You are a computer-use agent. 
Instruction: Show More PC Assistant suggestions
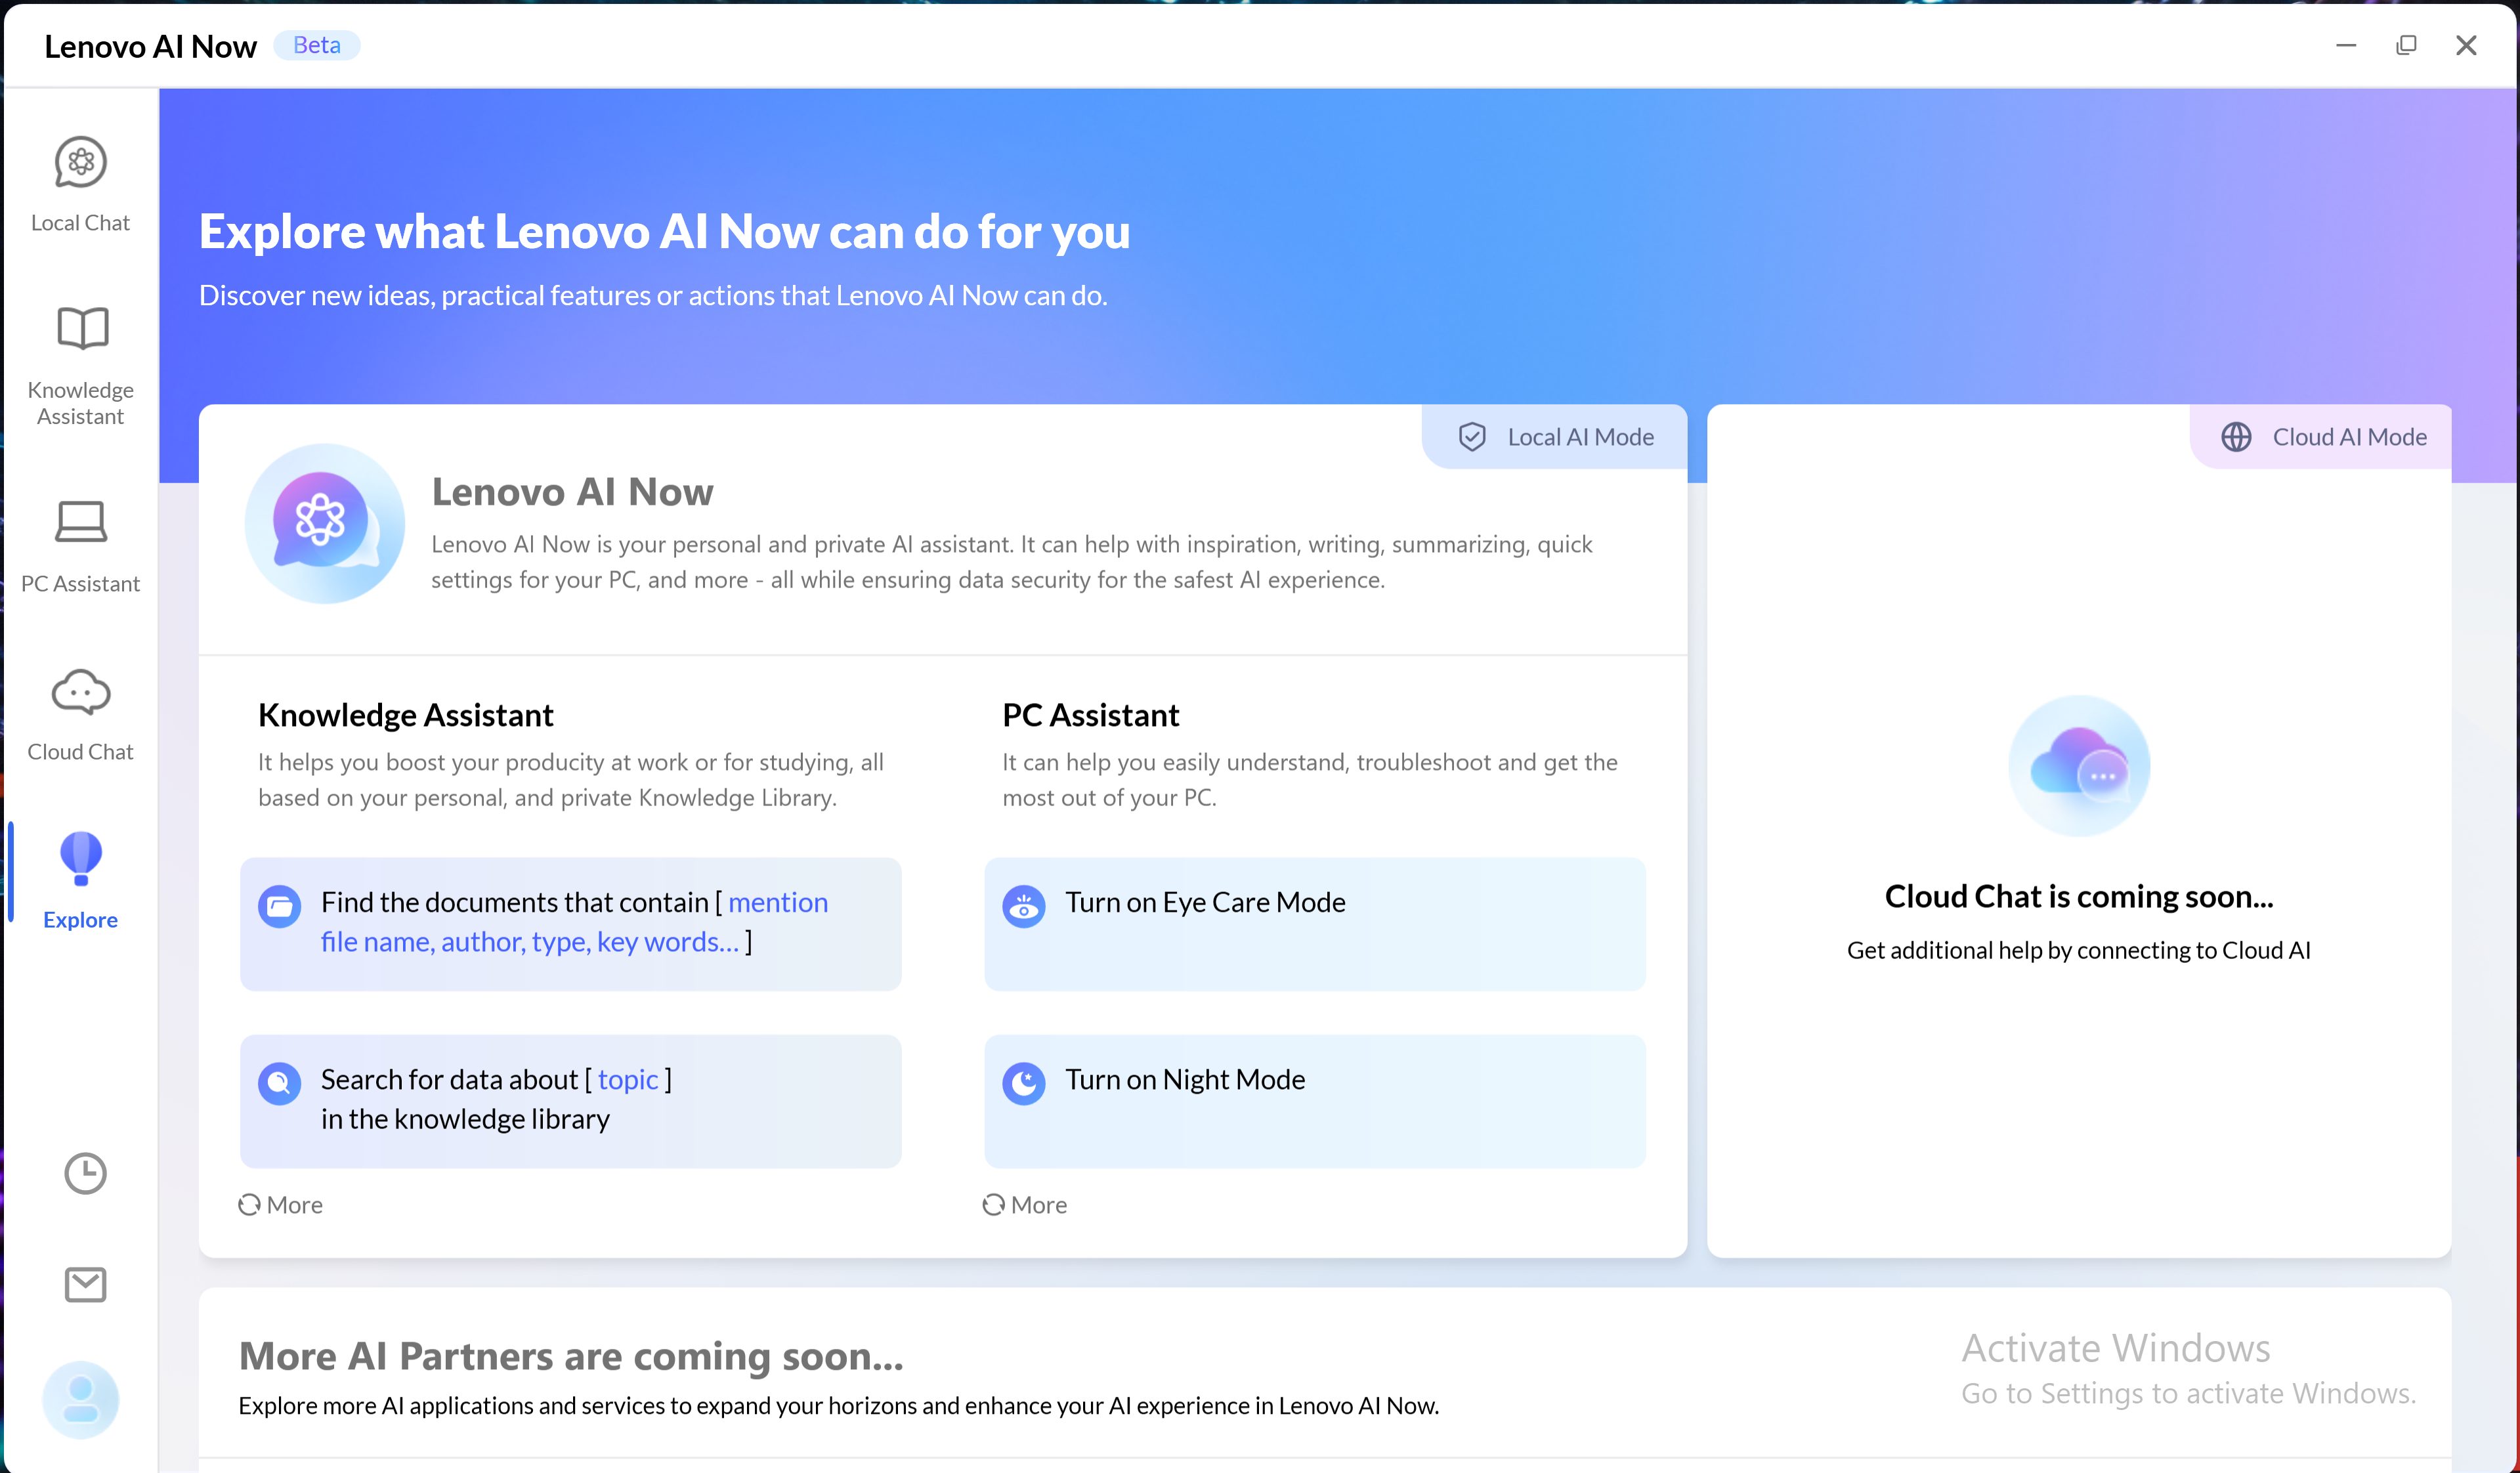coord(1025,1205)
